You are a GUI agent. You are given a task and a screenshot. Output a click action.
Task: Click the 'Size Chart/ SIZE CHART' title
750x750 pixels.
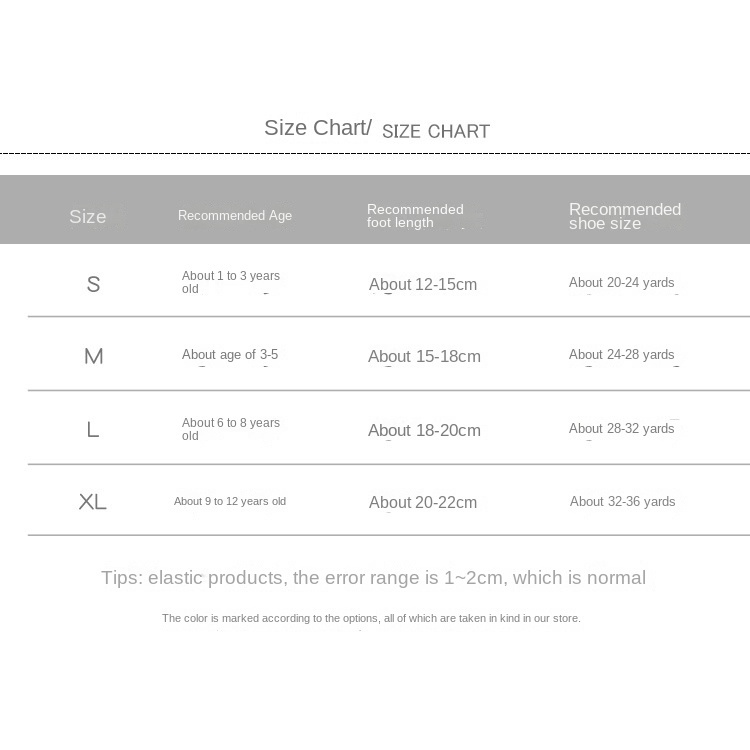tap(376, 129)
